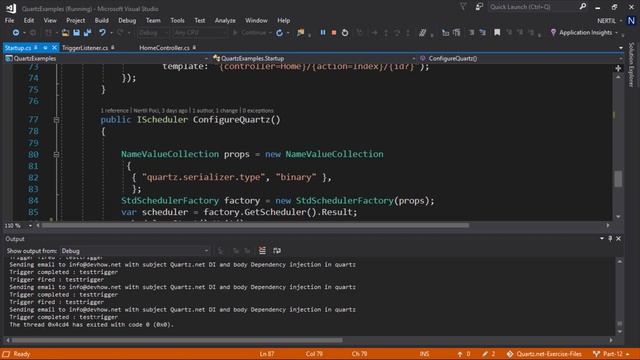
Task: Open the File menu
Action: pos(9,20)
